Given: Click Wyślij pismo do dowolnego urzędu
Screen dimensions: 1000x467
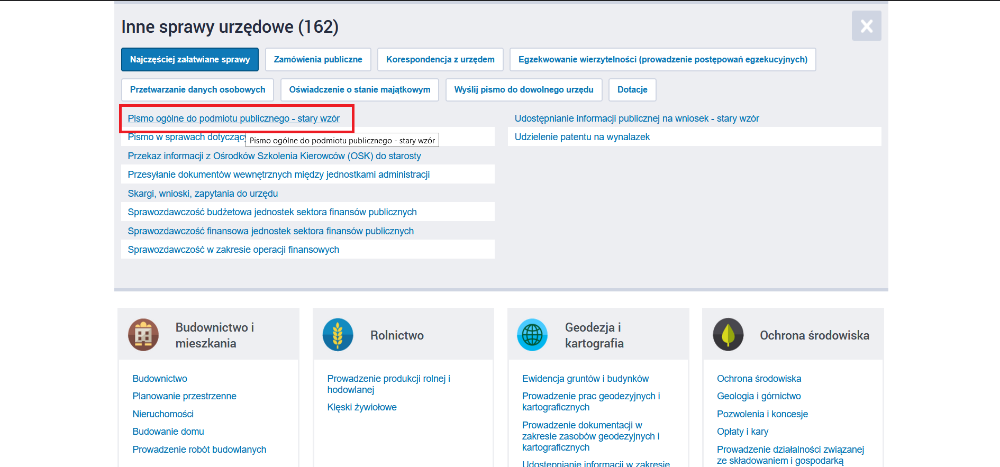Looking at the screenshot, I should (x=524, y=89).
